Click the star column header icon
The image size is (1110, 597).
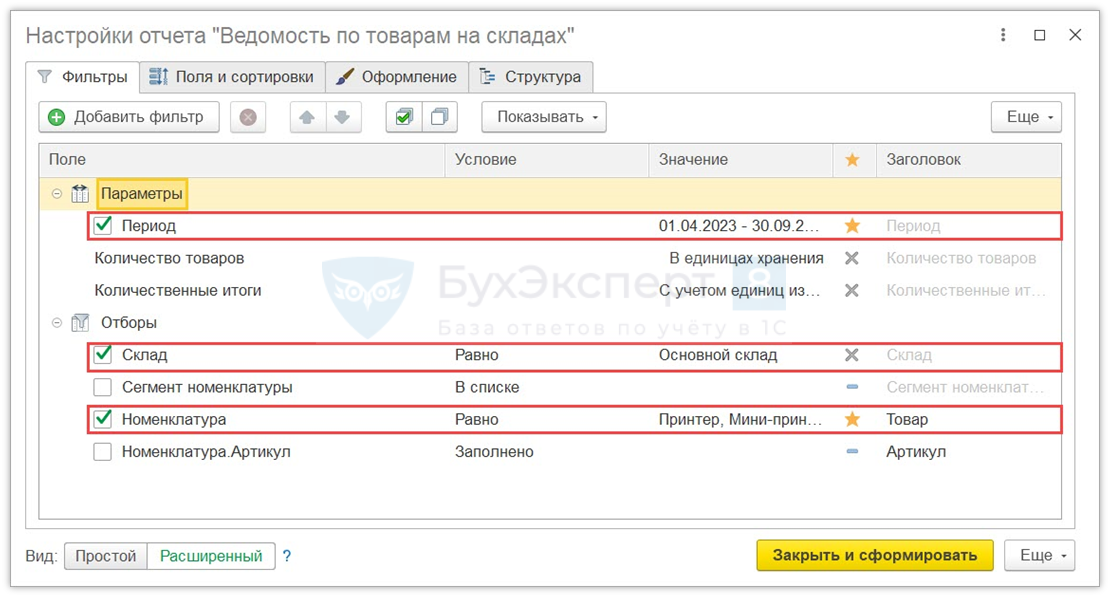tap(852, 160)
